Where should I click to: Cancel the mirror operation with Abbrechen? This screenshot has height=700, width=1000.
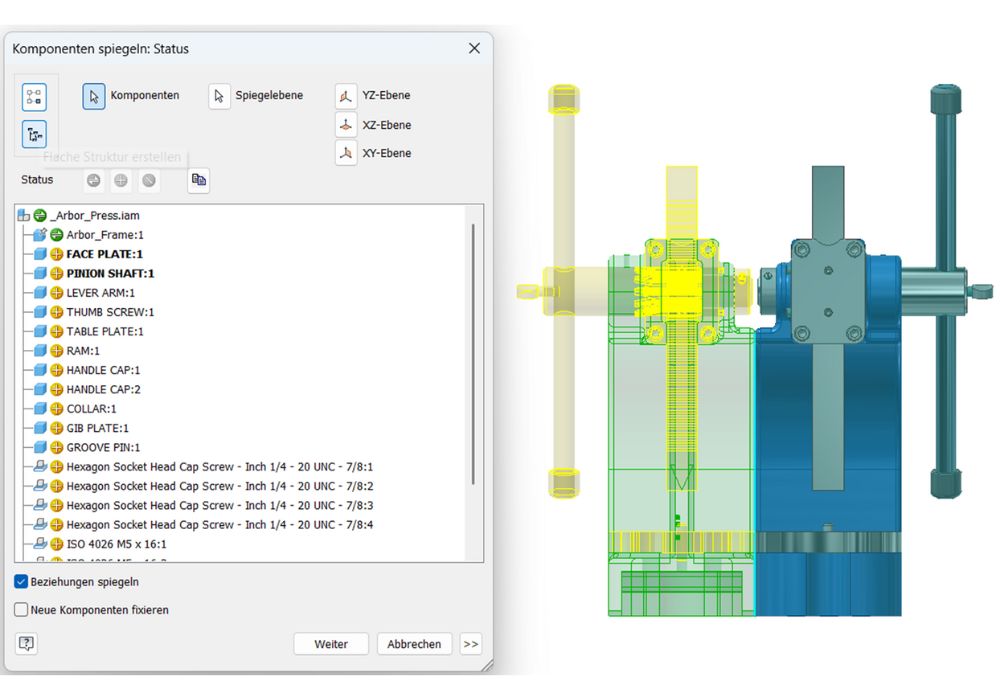tap(415, 644)
